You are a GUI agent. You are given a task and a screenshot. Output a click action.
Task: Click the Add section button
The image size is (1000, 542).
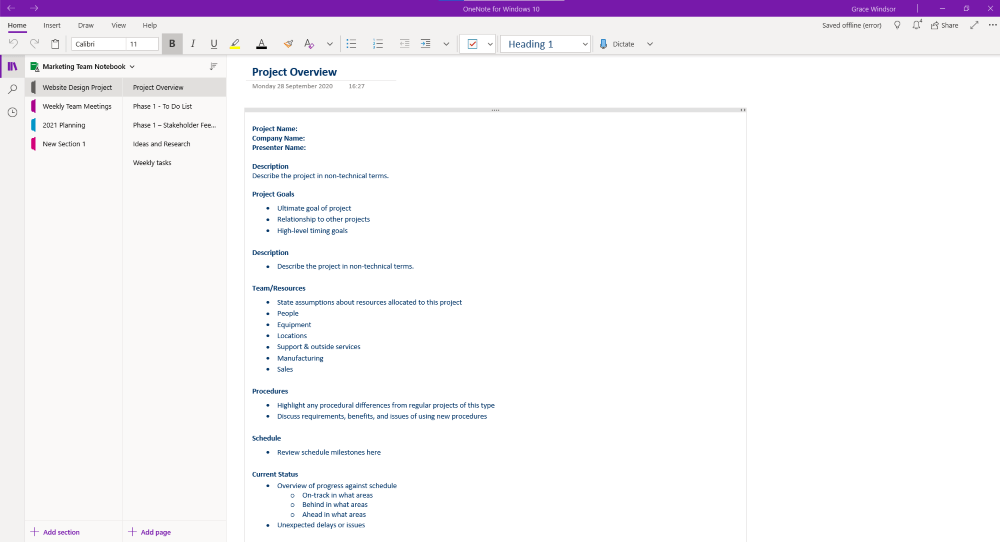coord(55,532)
